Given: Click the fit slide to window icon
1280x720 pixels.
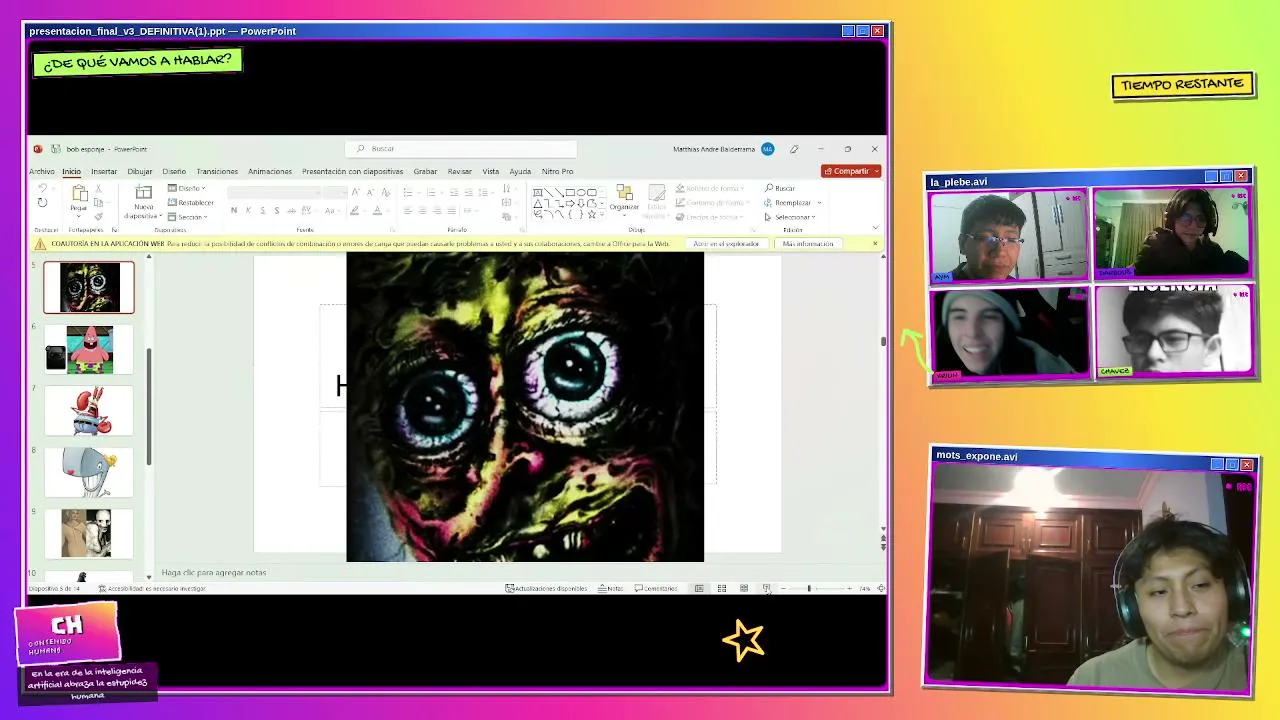Looking at the screenshot, I should coord(880,588).
